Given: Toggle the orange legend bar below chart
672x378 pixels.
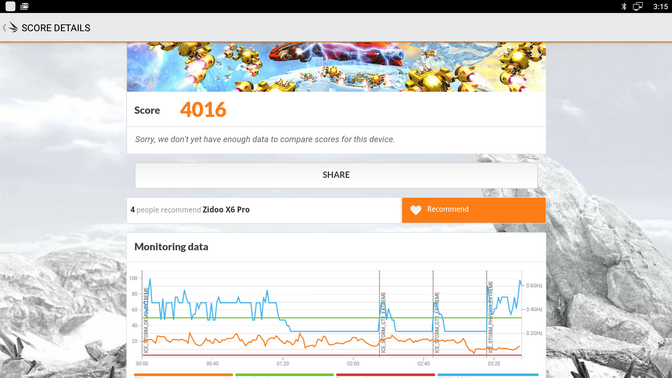Looking at the screenshot, I should pos(183,375).
